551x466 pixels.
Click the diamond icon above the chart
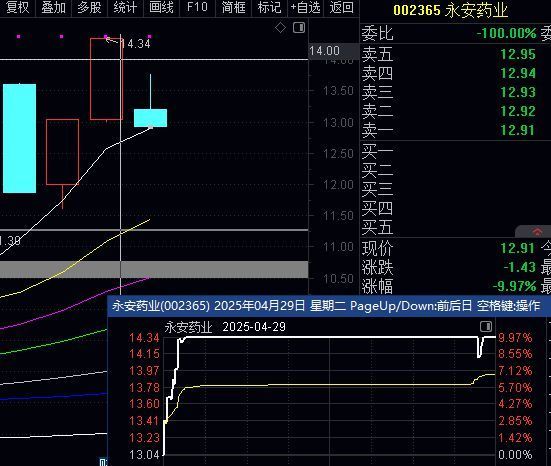click(x=280, y=27)
